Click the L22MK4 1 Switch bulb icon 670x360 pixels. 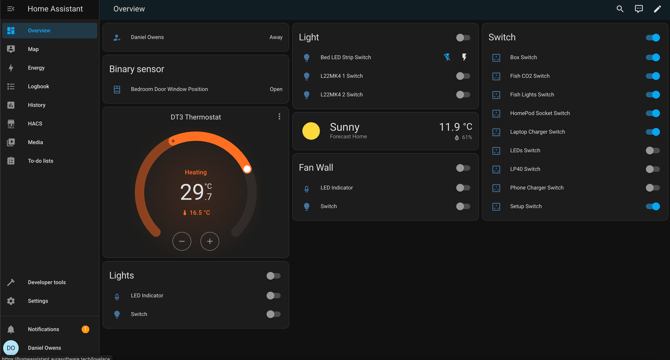tap(306, 76)
